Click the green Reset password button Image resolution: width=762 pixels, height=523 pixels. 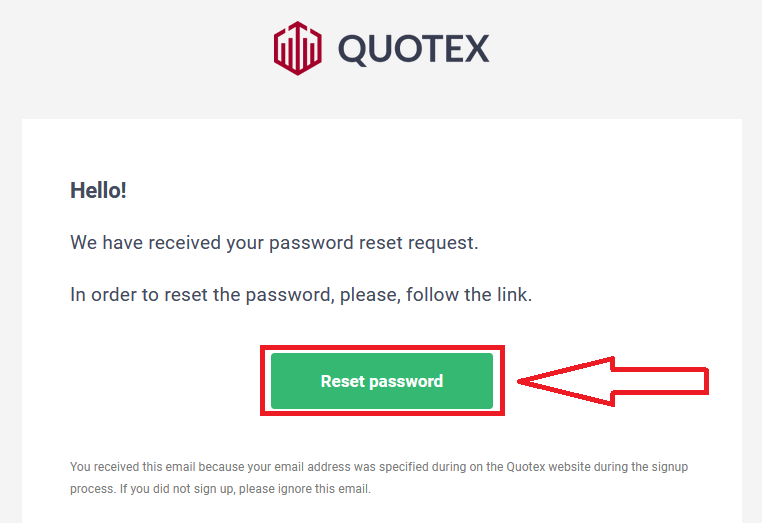click(381, 381)
